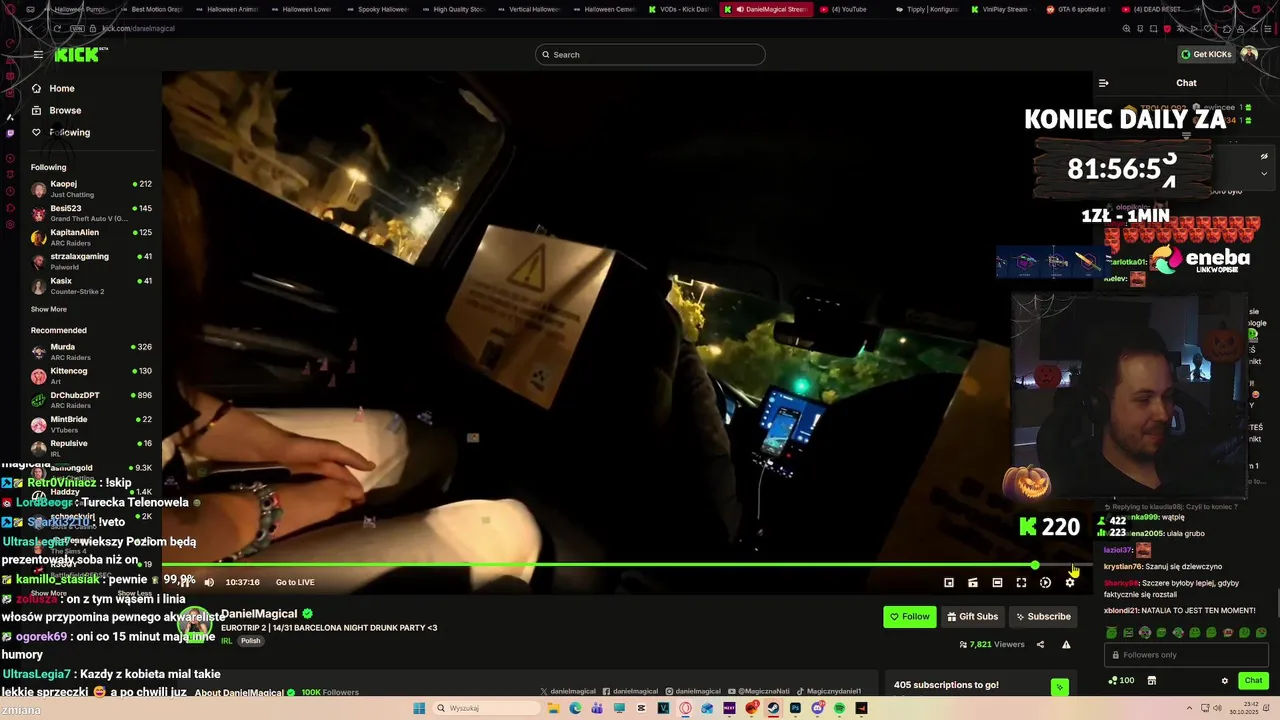The image size is (1280, 720).
Task: Open chat settings with the gear icon
Action: pos(1224,681)
